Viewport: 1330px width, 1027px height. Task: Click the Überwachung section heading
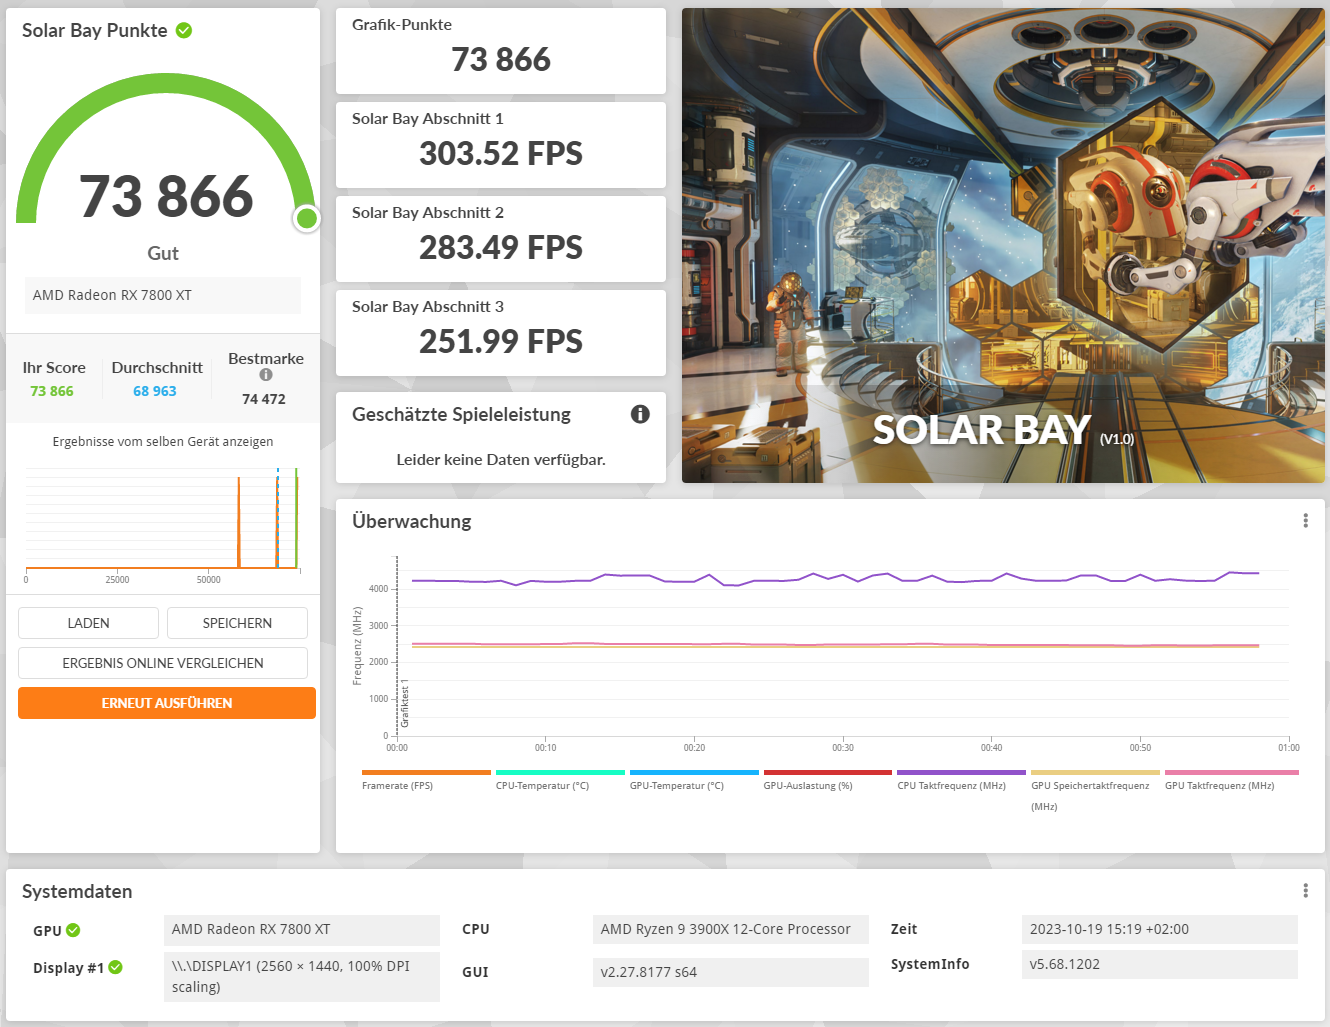(x=412, y=521)
